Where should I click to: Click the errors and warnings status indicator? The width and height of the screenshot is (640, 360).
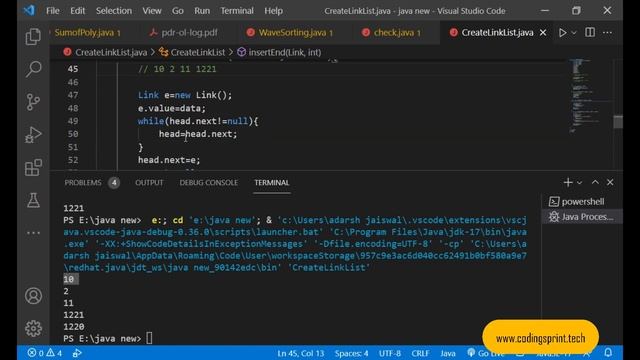point(45,353)
